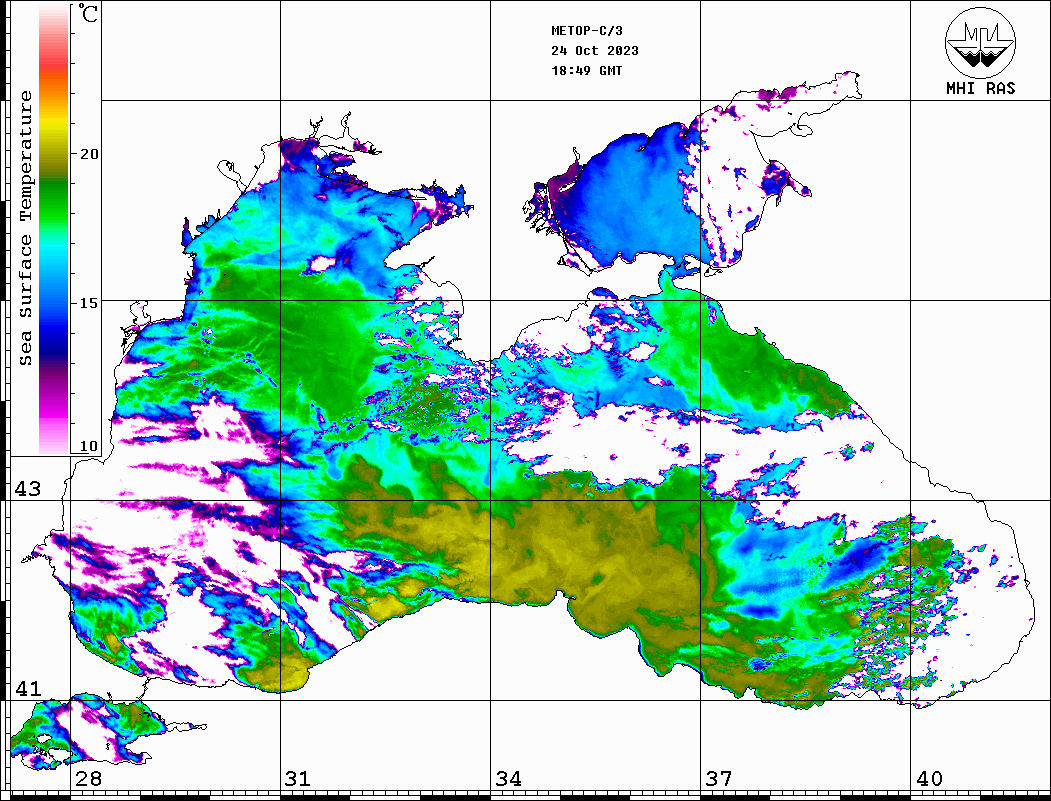Screen dimensions: 1051x801
Task: Click the 15 mark on temperature scale
Action: pos(88,303)
